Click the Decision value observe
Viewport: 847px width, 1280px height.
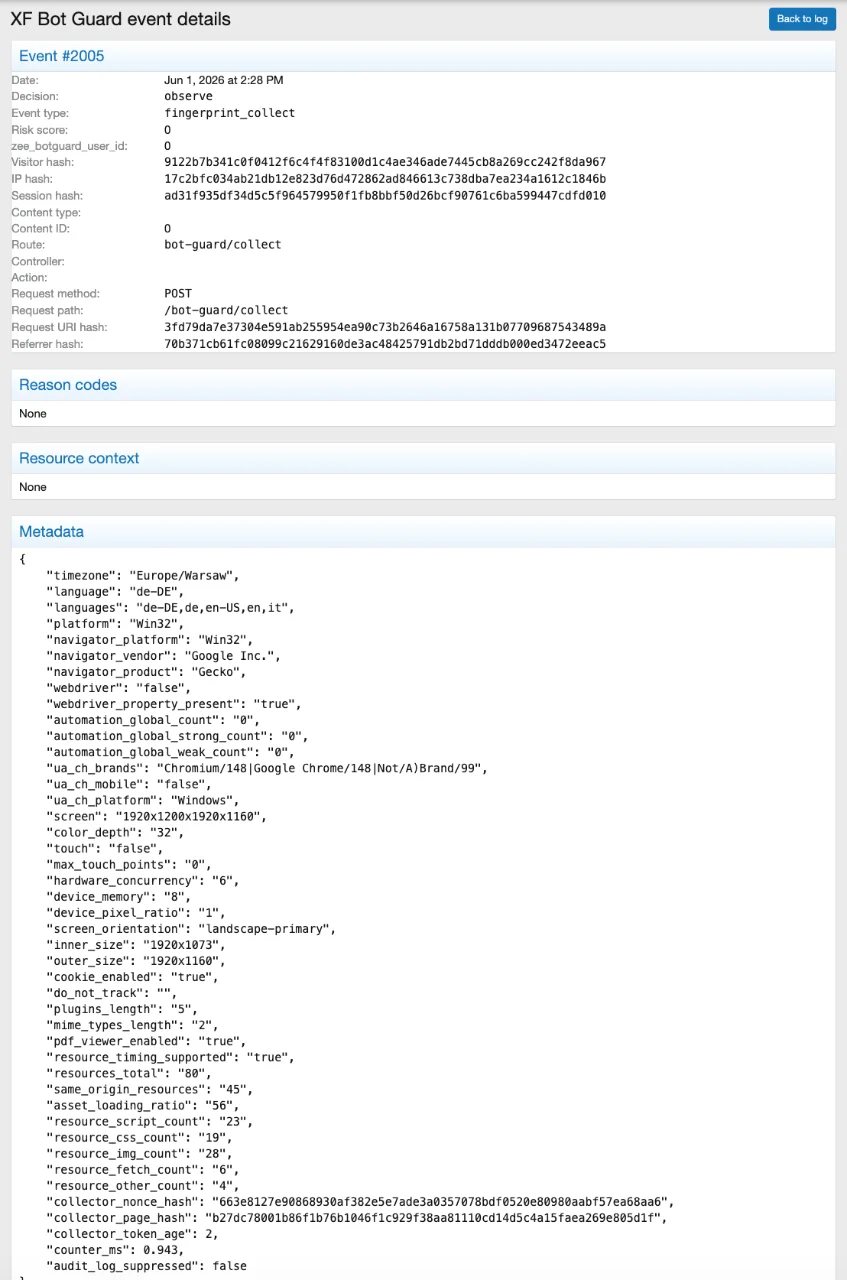(x=188, y=96)
